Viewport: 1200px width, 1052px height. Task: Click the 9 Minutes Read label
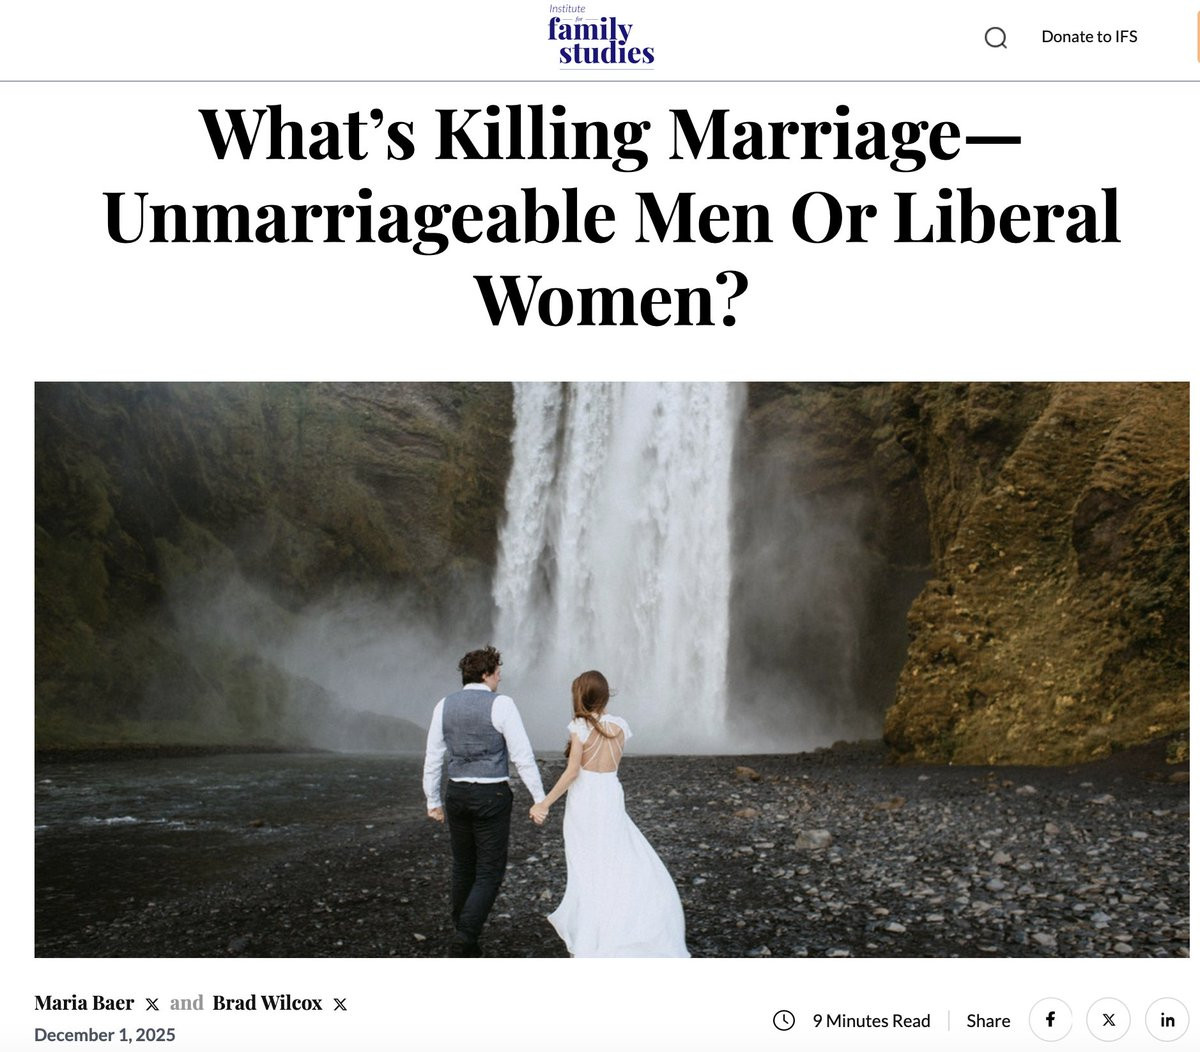point(871,1021)
